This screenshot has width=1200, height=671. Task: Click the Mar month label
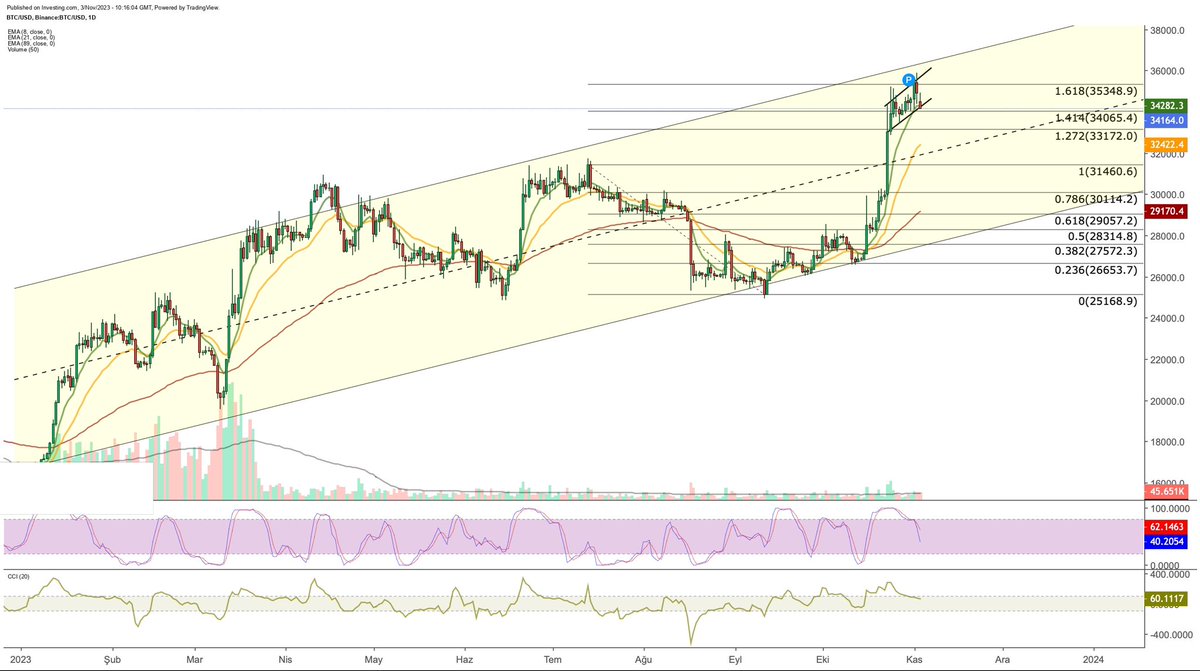tap(195, 660)
